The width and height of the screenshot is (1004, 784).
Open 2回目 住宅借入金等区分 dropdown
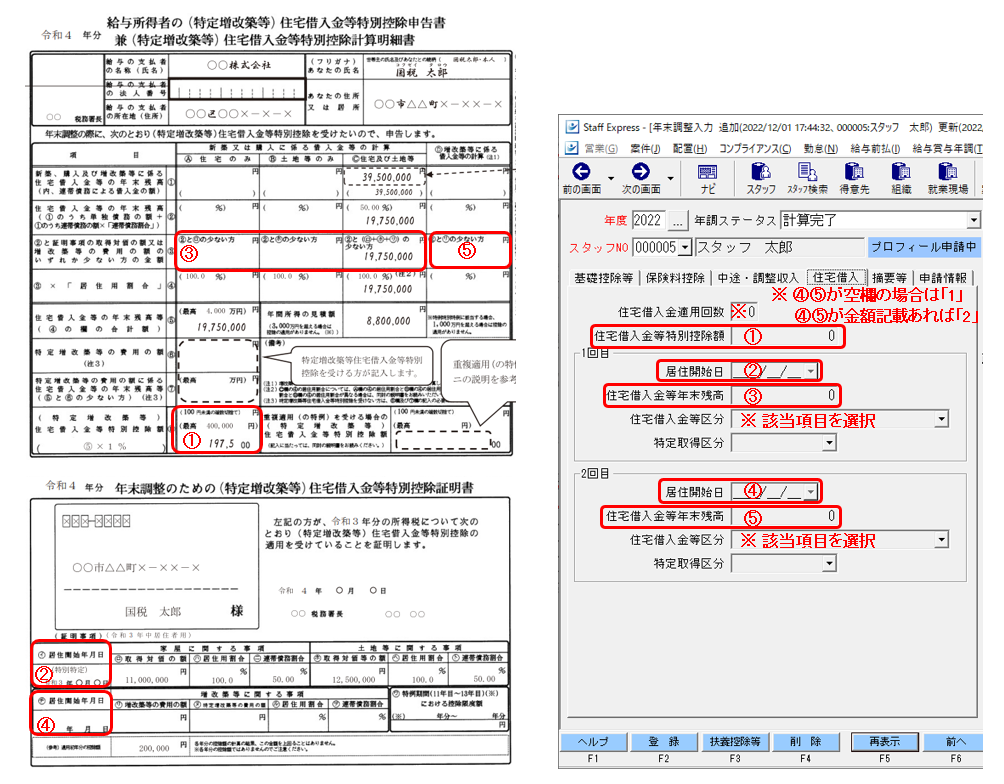(941, 540)
